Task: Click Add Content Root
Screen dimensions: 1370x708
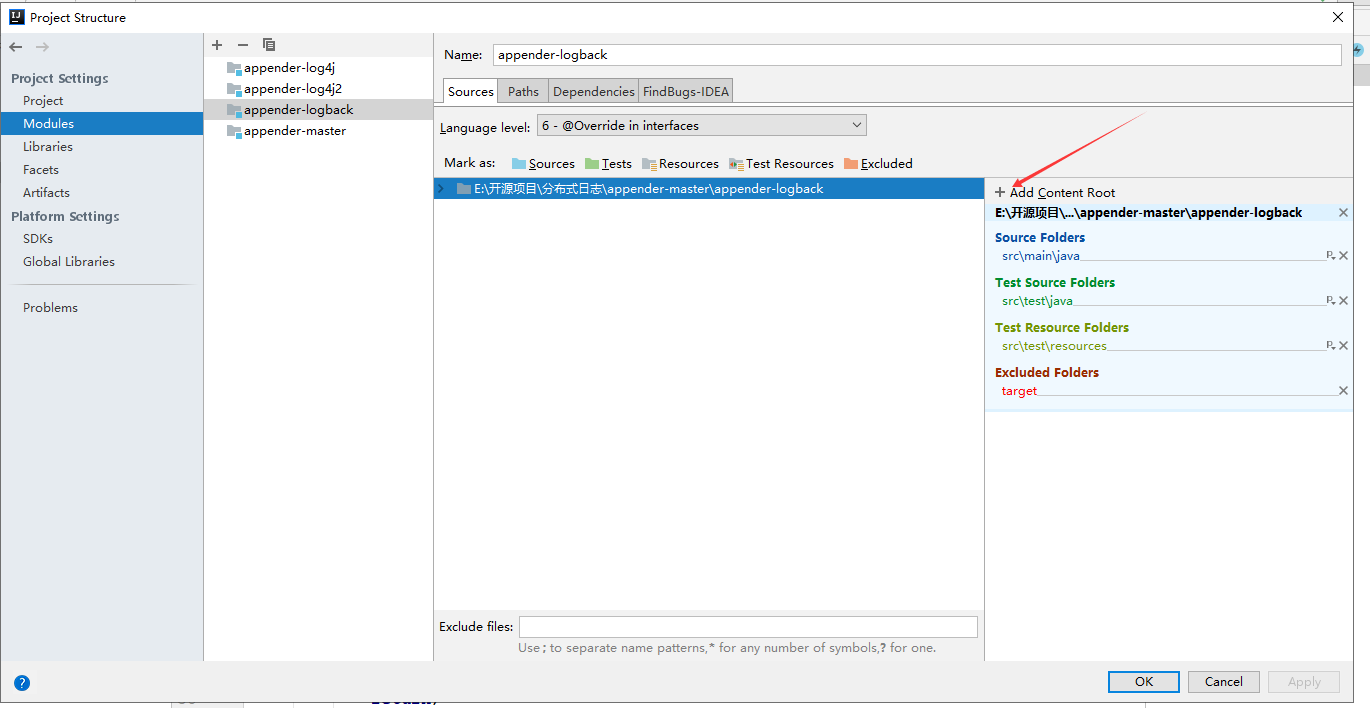Action: pos(1055,193)
